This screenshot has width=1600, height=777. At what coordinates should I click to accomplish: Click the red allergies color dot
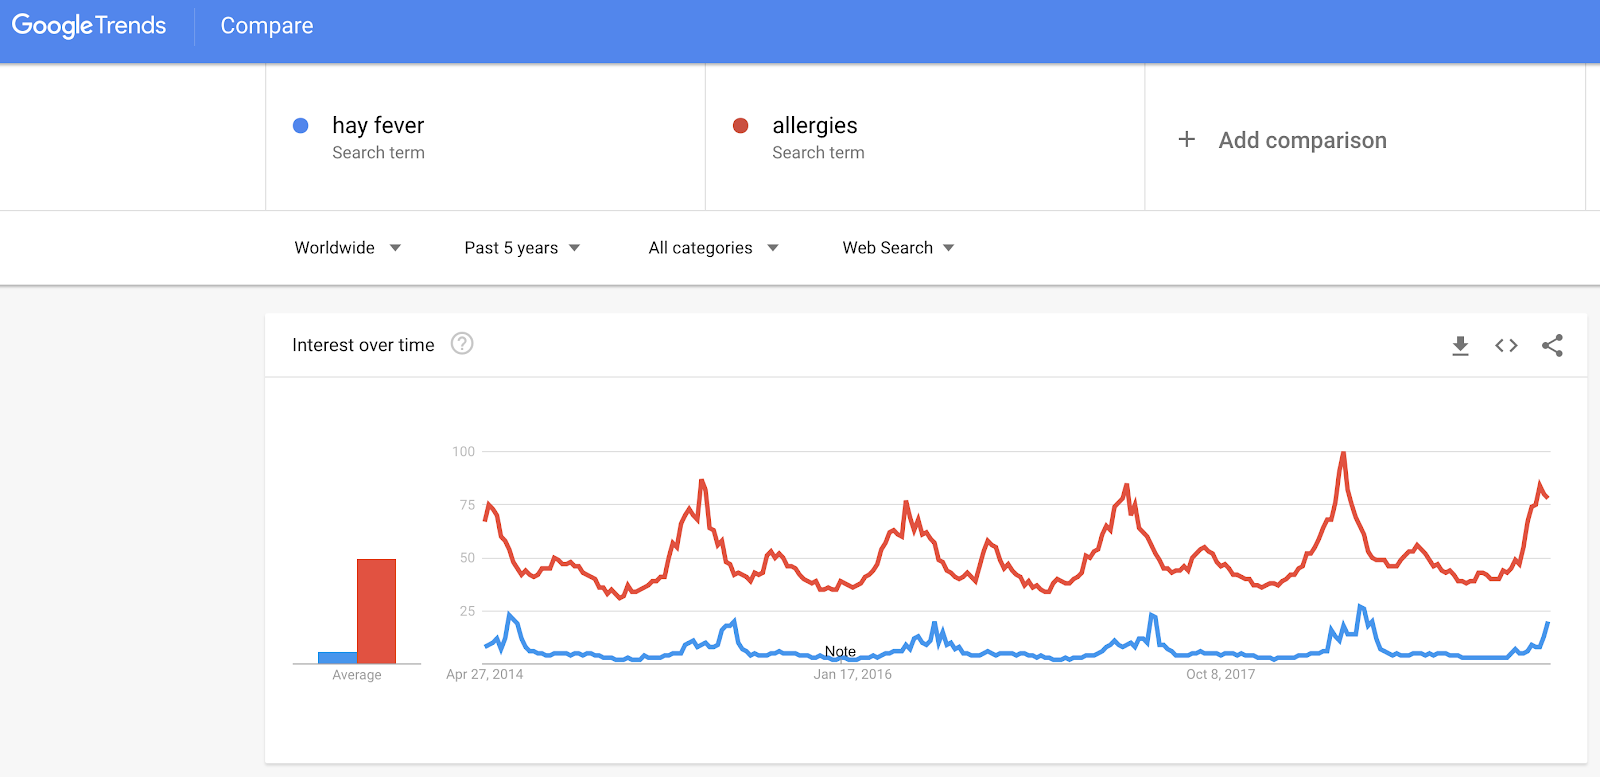pos(741,126)
